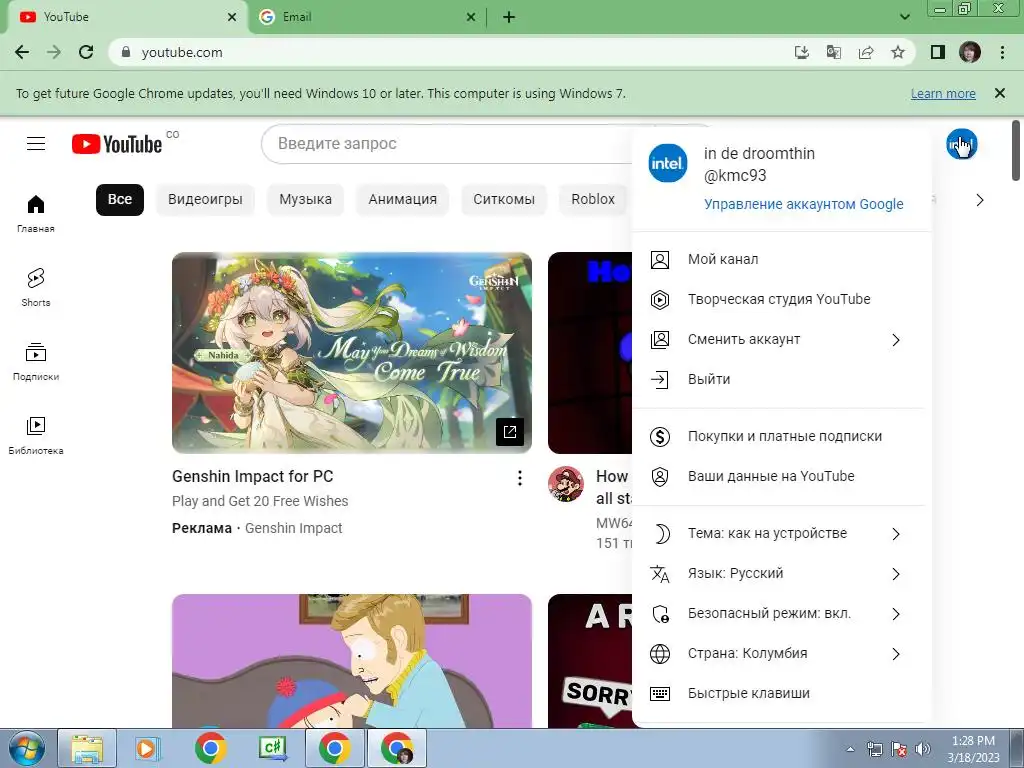Click the intel account avatar in header
Screen dimensions: 1024x768
pyautogui.click(x=961, y=144)
